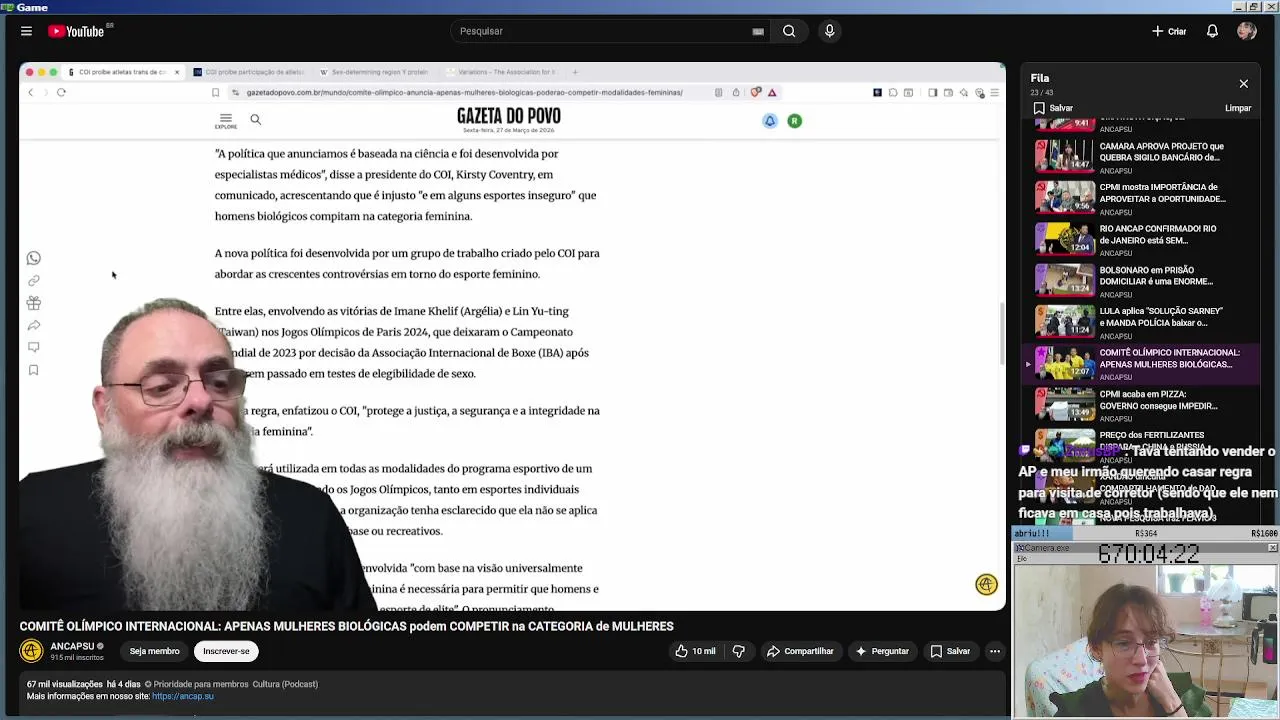
Task: Open the account avatar menu
Action: click(x=1246, y=31)
